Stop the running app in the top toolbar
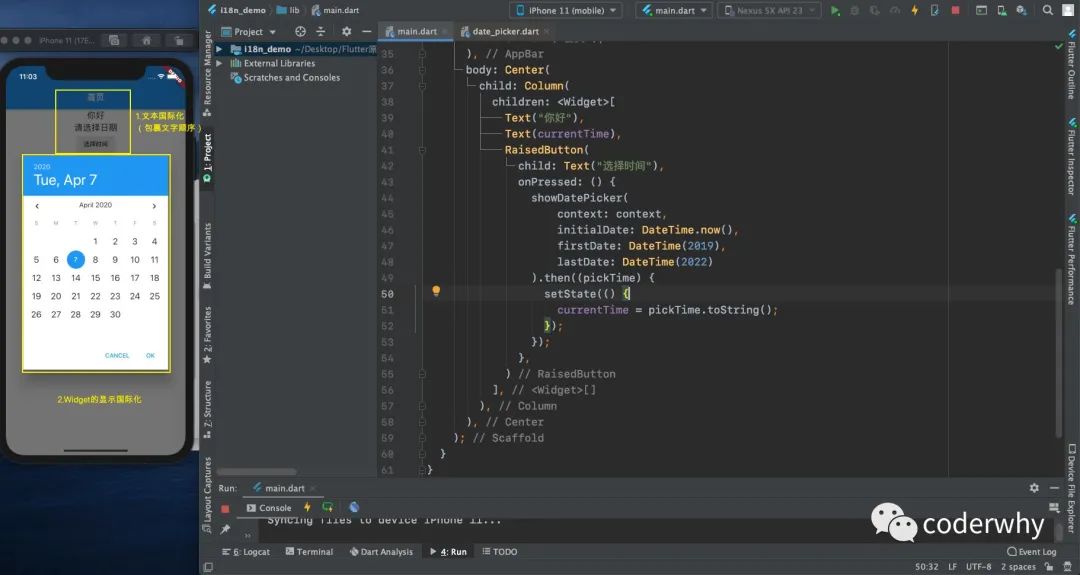This screenshot has height=575, width=1080. pos(955,10)
